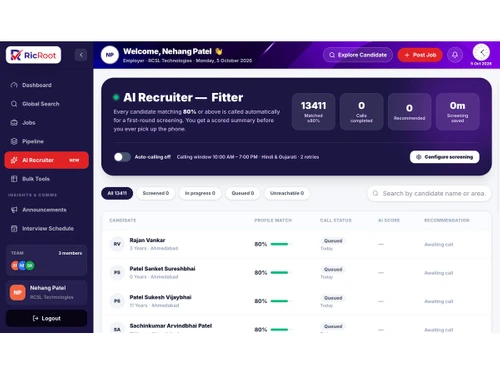The width and height of the screenshot is (500, 375).
Task: Click the Configure screening button
Action: tap(445, 157)
